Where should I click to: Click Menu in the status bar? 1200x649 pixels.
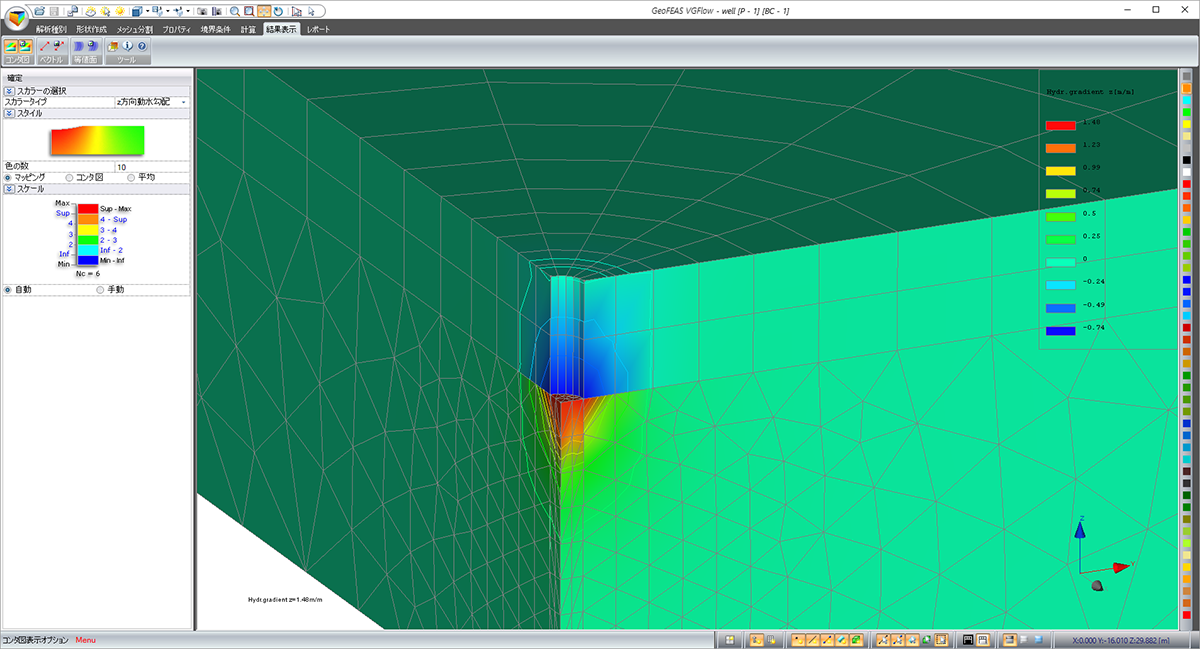coord(85,640)
